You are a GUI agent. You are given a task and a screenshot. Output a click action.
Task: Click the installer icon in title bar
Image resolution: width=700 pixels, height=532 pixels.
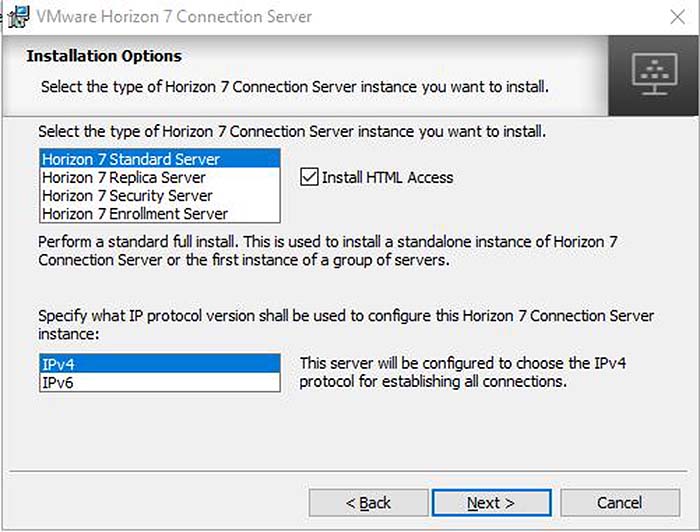(19, 17)
